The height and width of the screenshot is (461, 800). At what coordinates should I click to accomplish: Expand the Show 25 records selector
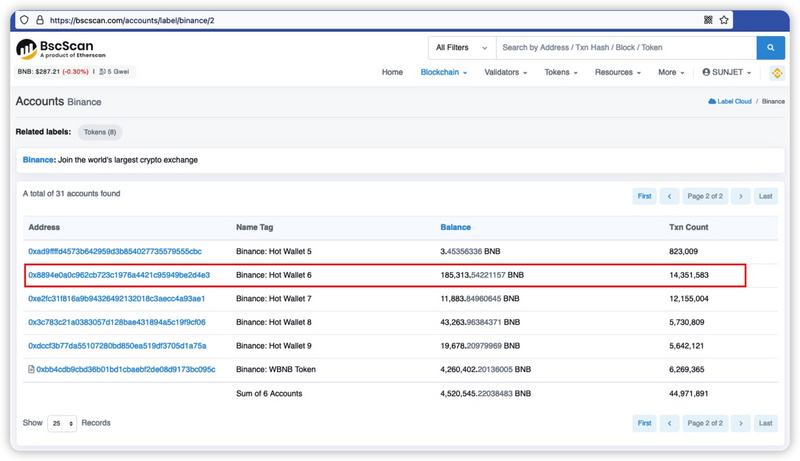coord(62,423)
